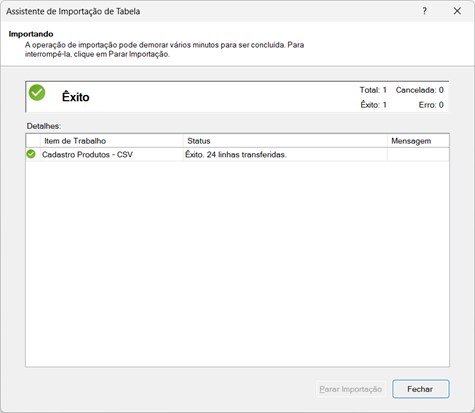Click the Fechar button
Screen dimensions: 475x413
pos(421,389)
